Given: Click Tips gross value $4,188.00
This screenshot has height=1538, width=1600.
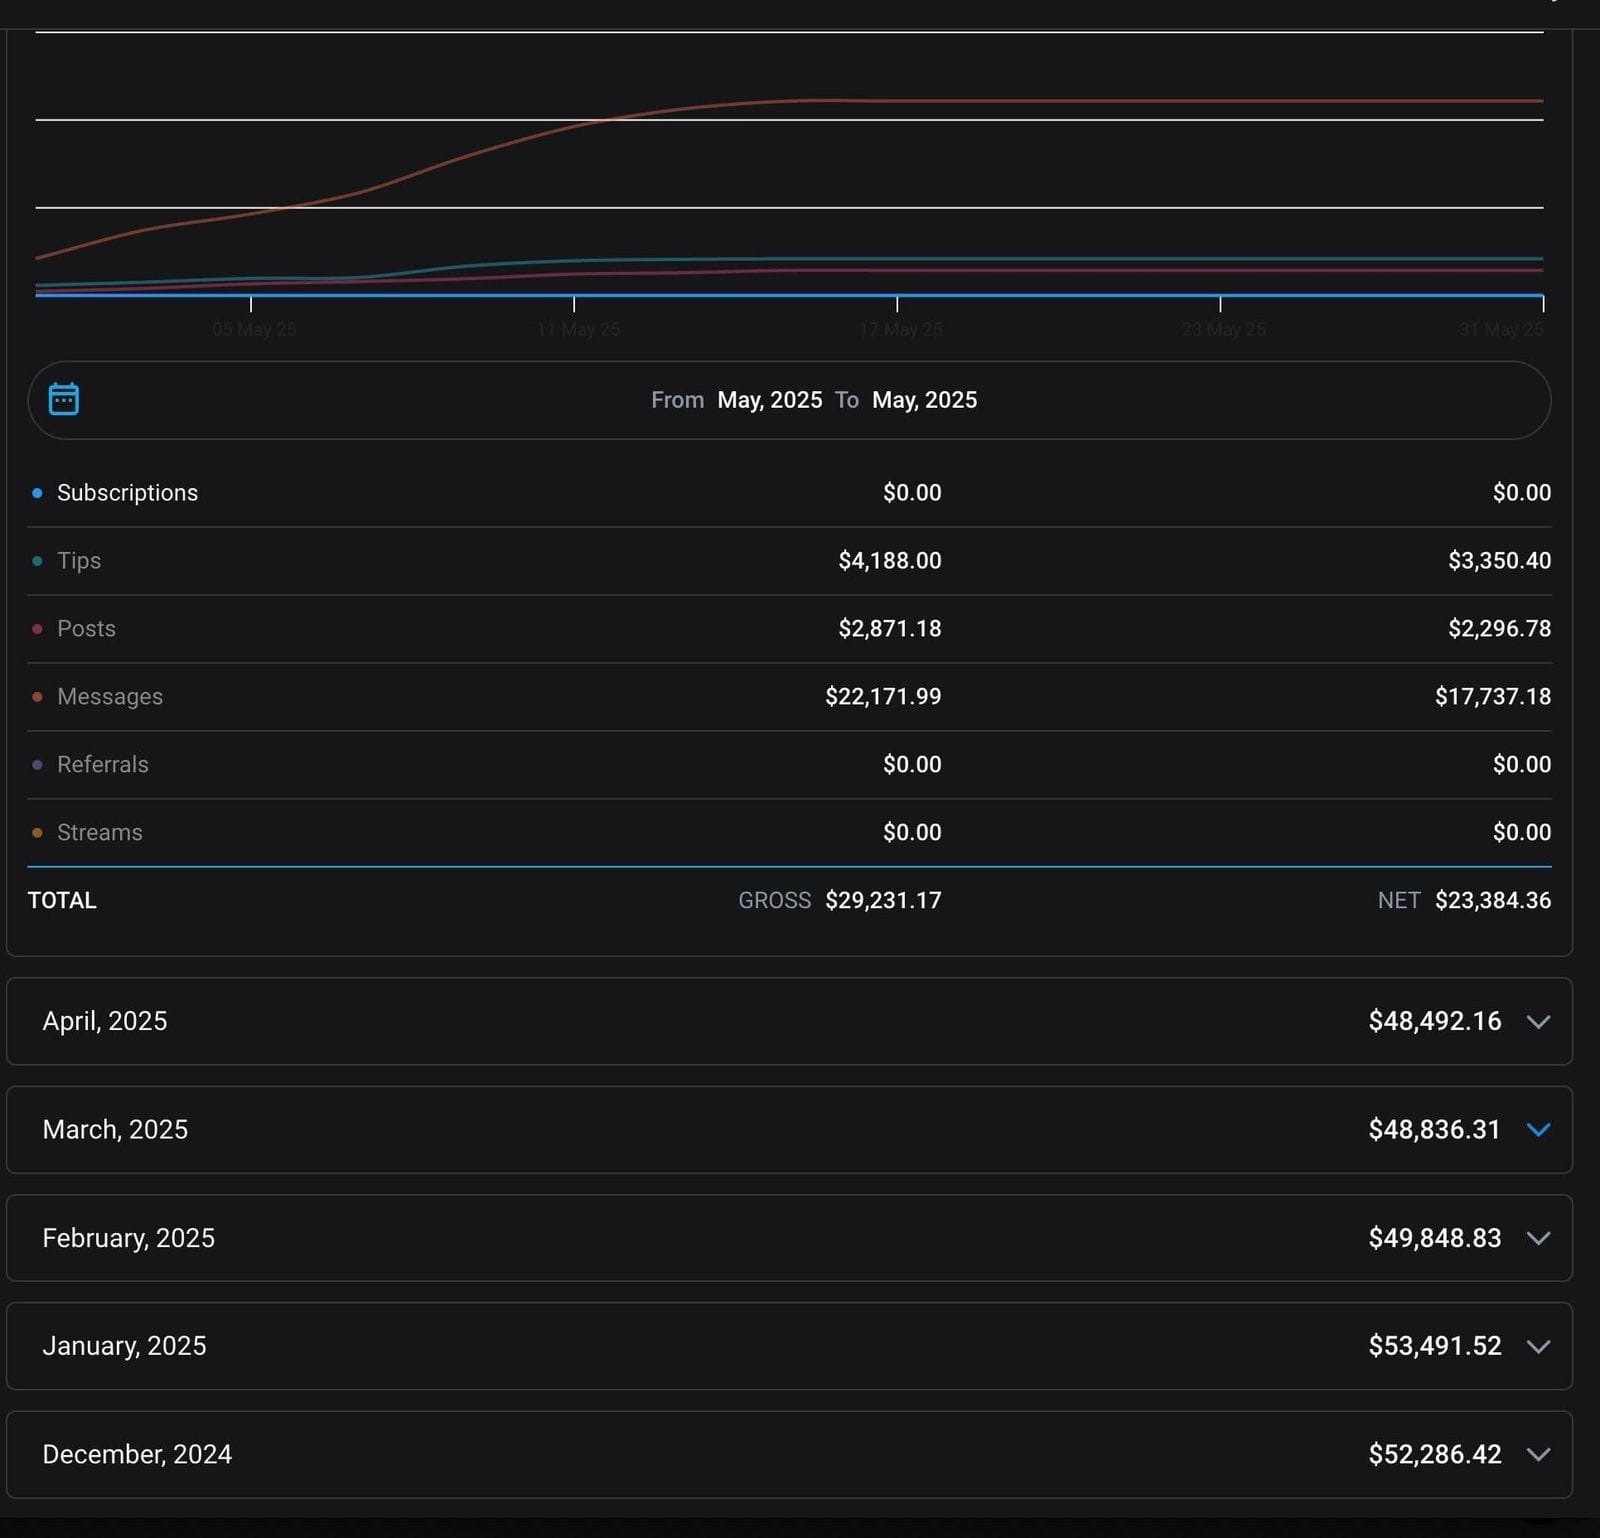Looking at the screenshot, I should [890, 561].
